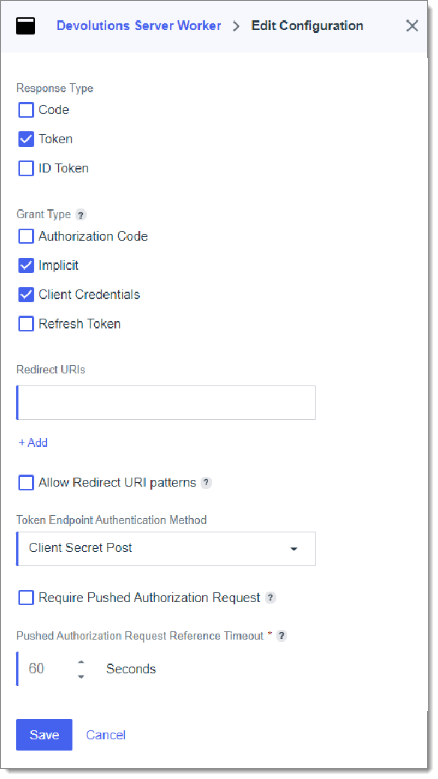Image resolution: width=438 pixels, height=779 pixels.
Task: Decrease timeout seconds with down arrow
Action: click(x=81, y=677)
